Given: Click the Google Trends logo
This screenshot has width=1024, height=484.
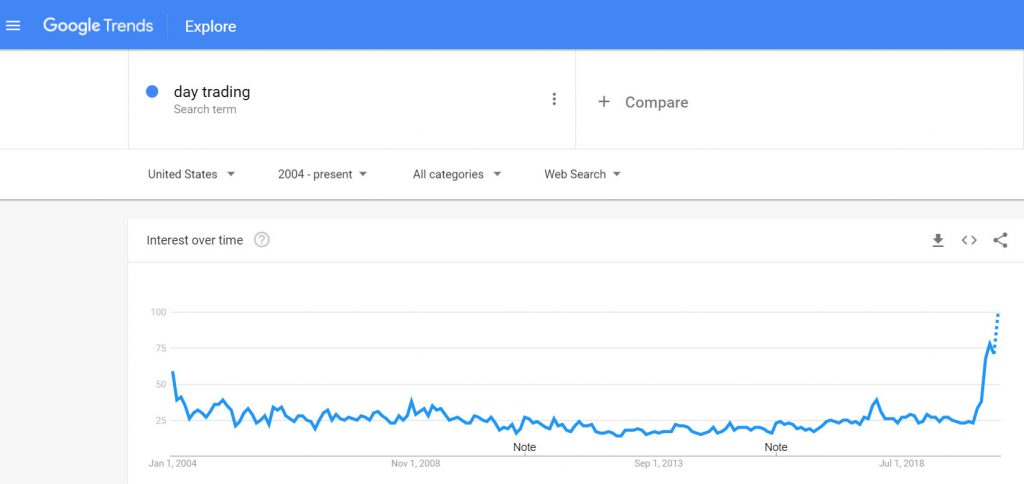Looking at the screenshot, I should point(98,26).
